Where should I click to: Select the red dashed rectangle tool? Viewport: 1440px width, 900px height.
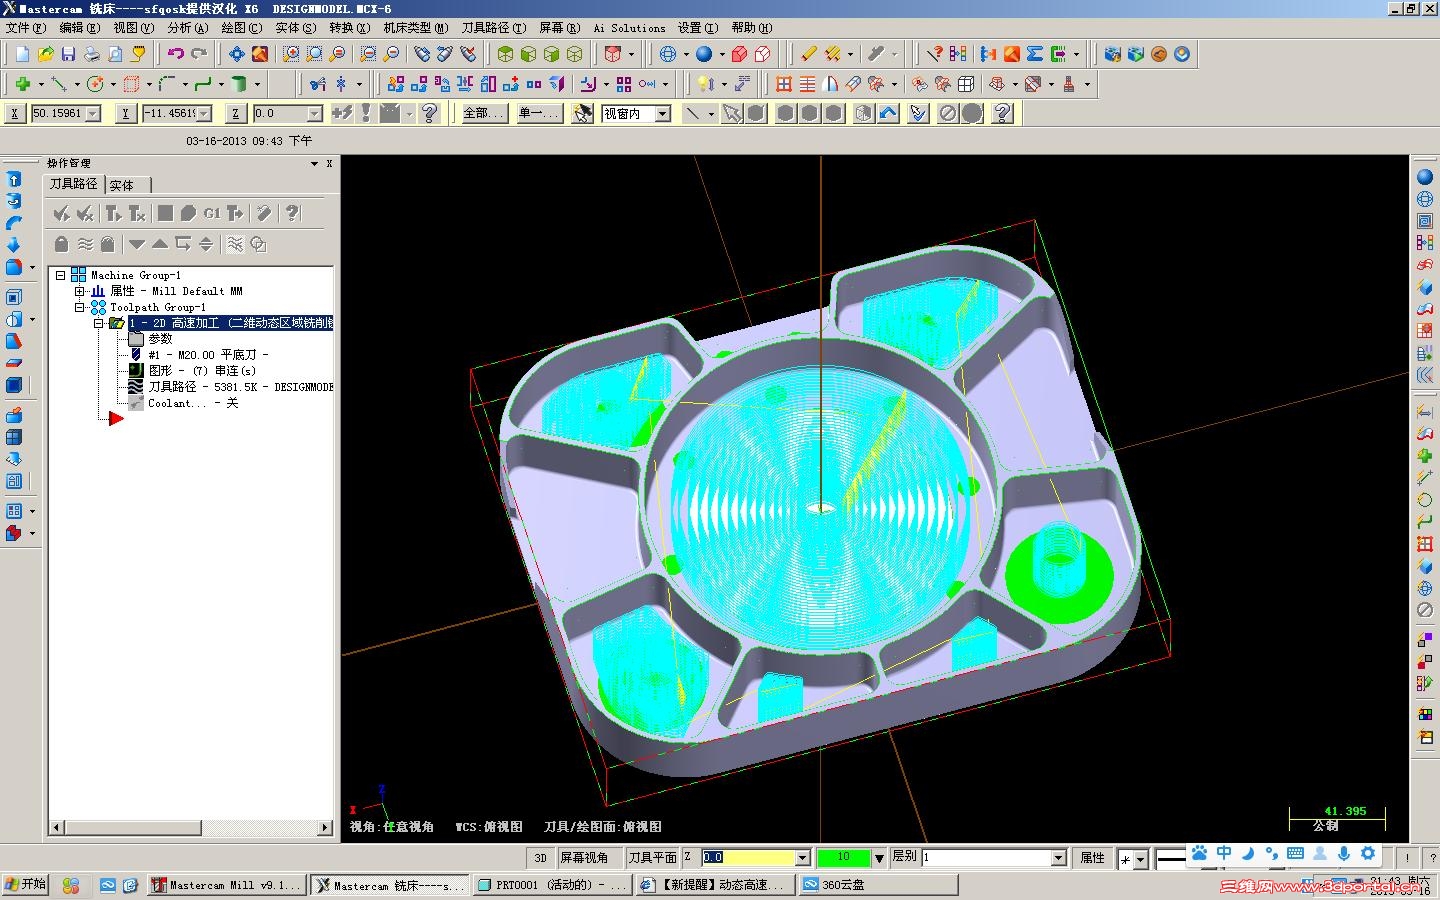click(131, 84)
